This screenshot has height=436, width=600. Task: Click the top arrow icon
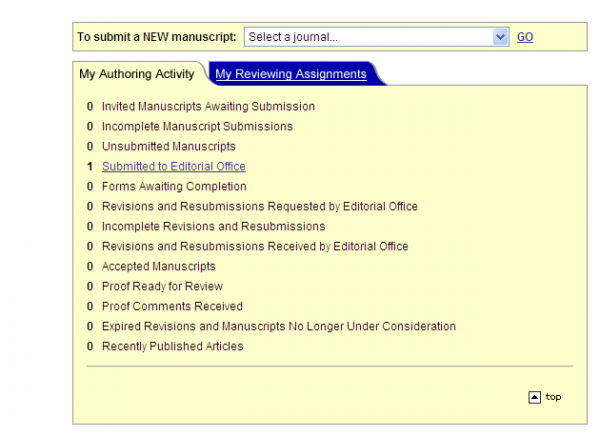(535, 397)
